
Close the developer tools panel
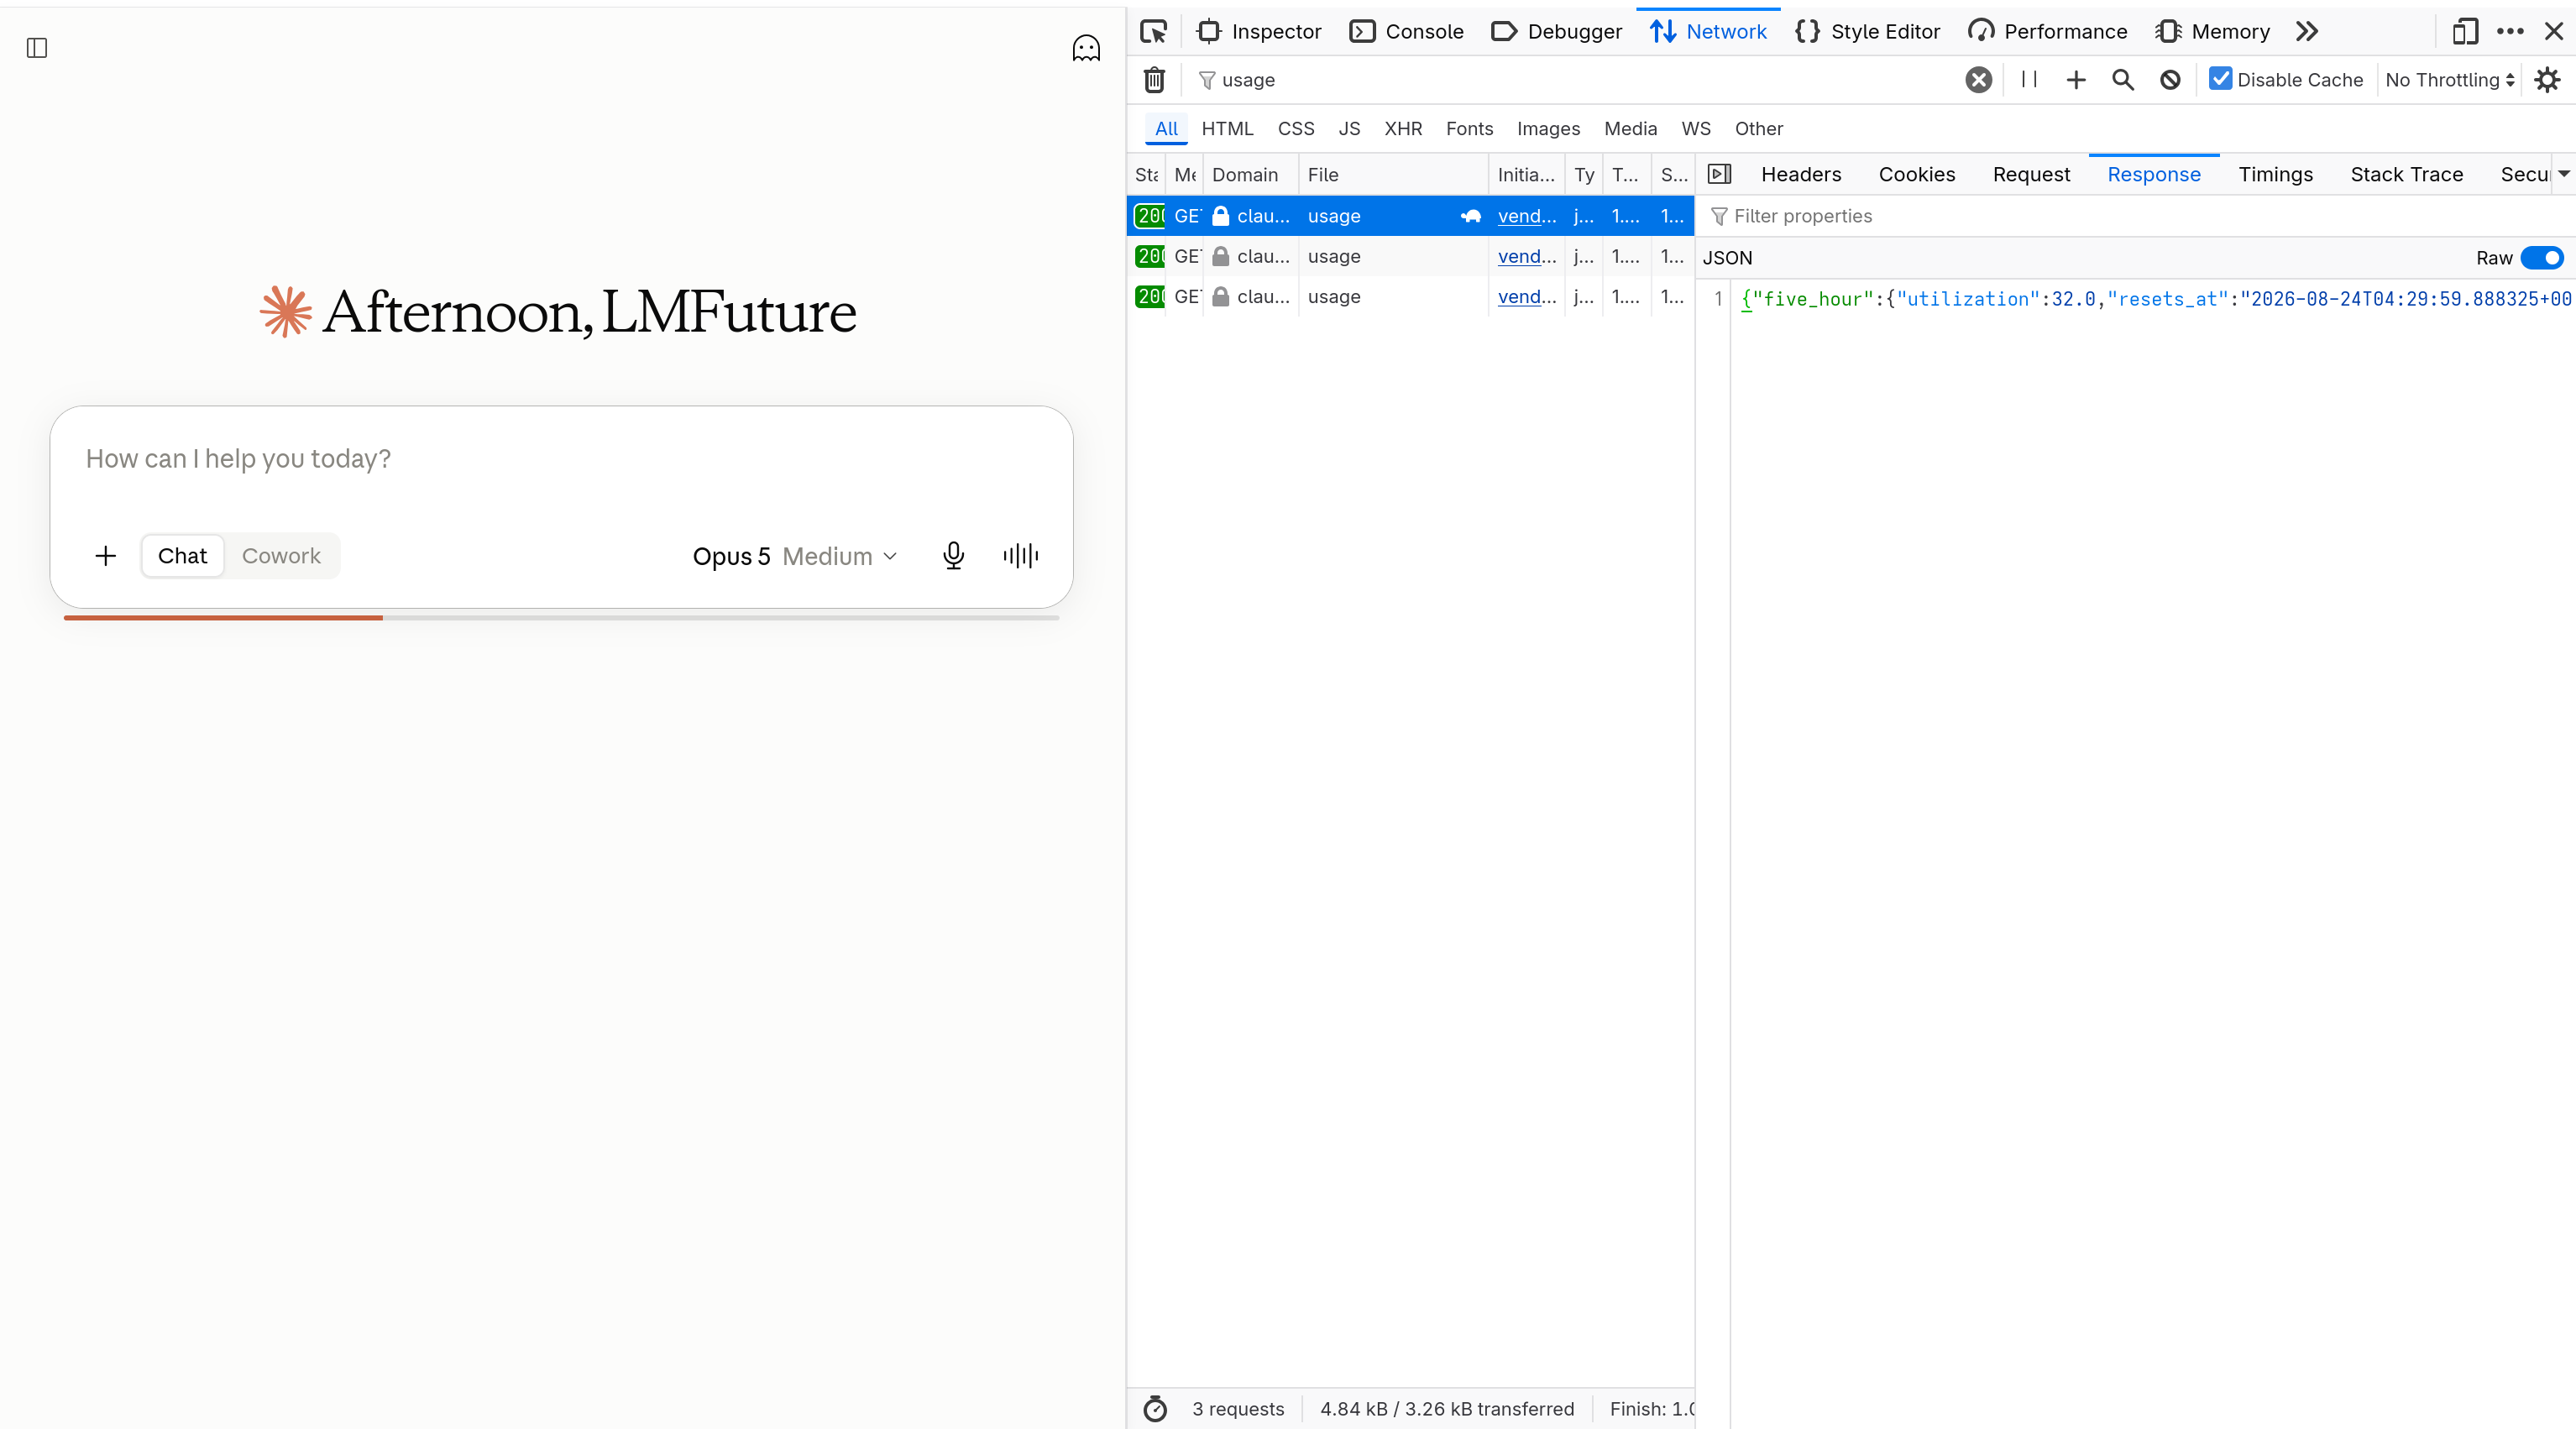pyautogui.click(x=2554, y=31)
